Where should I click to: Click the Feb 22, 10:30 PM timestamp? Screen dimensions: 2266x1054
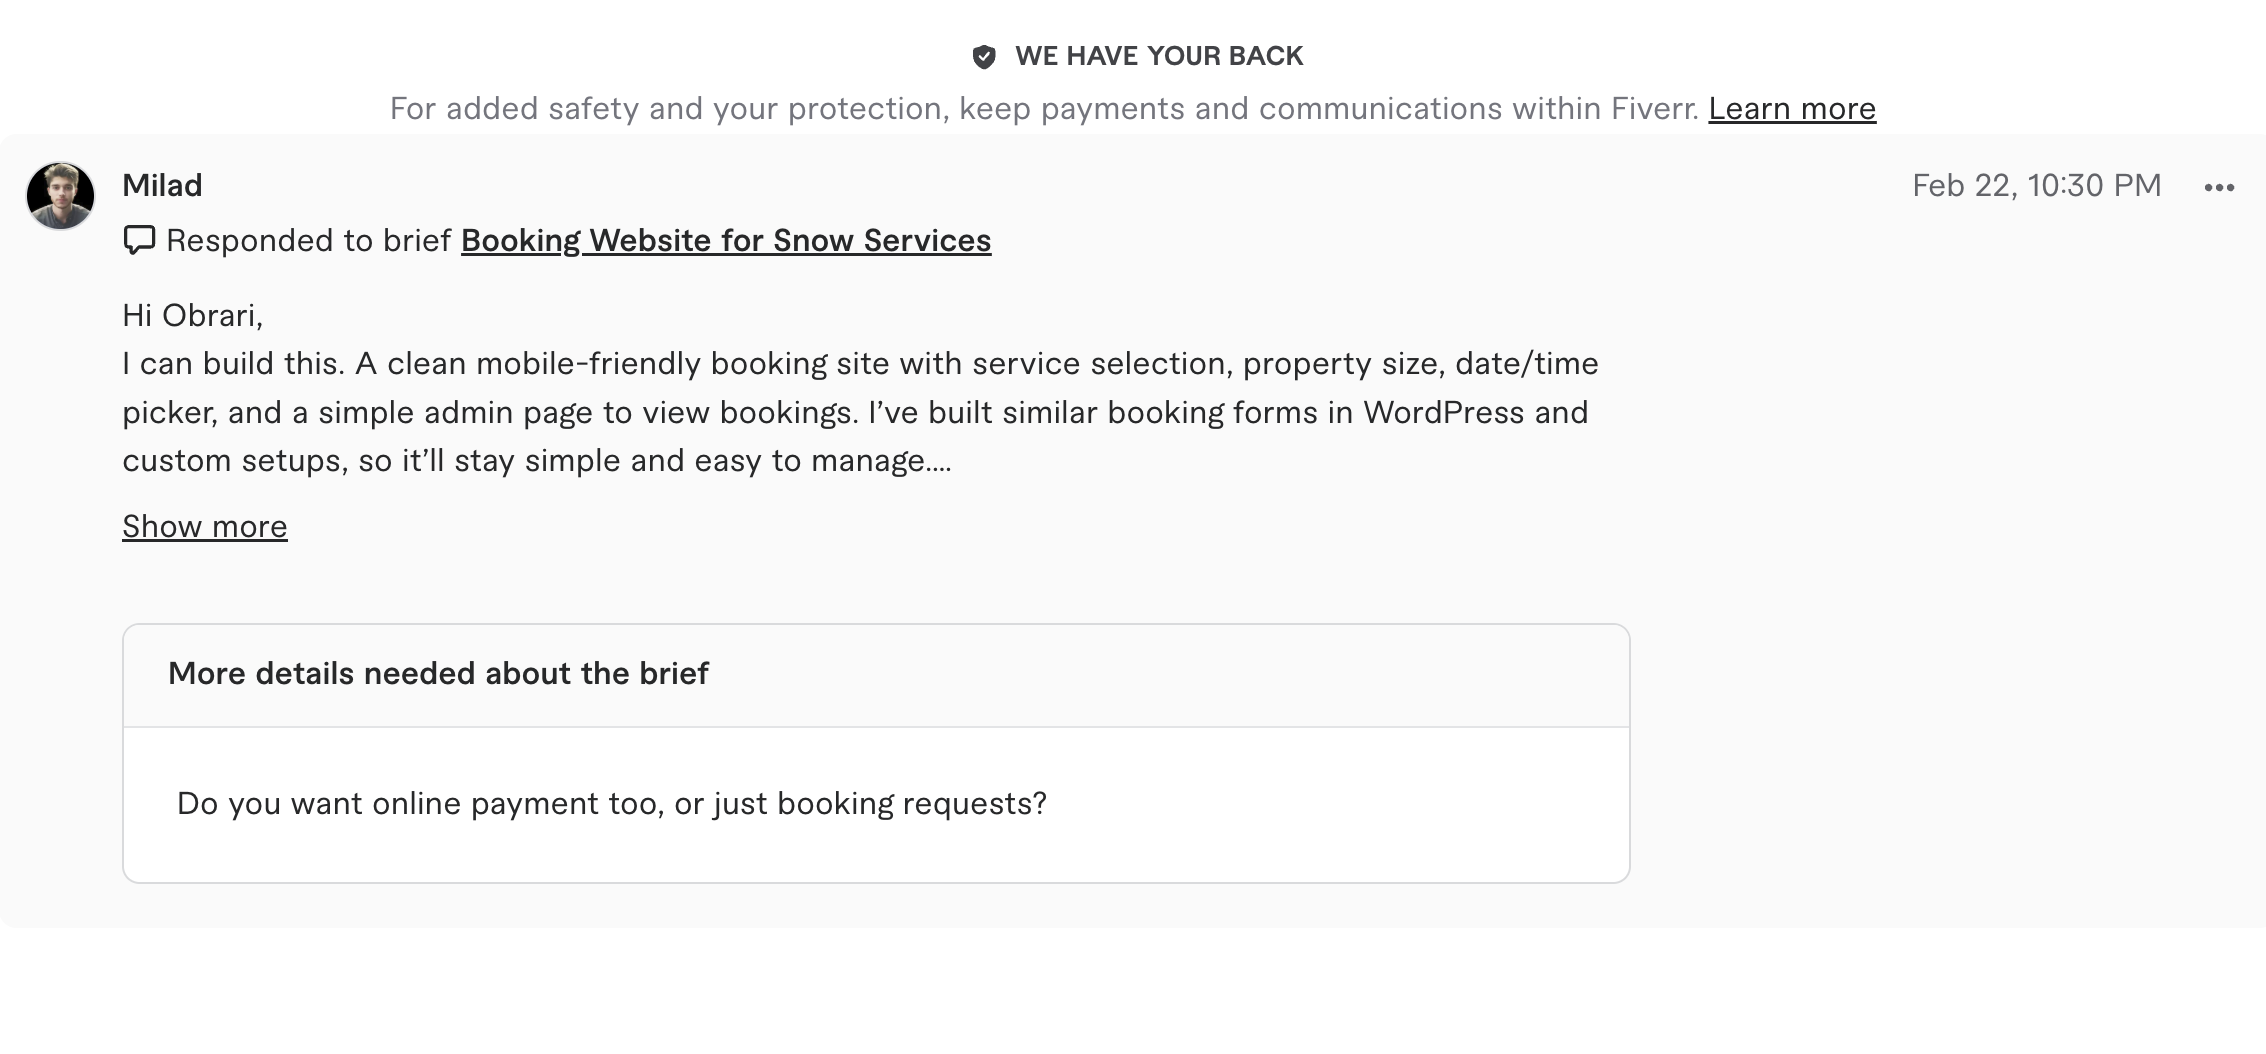tap(2036, 185)
